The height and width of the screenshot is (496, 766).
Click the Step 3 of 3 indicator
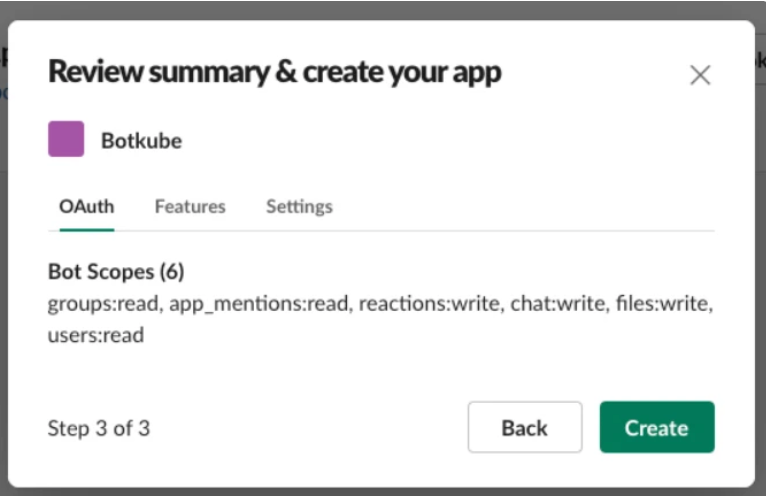pos(99,428)
